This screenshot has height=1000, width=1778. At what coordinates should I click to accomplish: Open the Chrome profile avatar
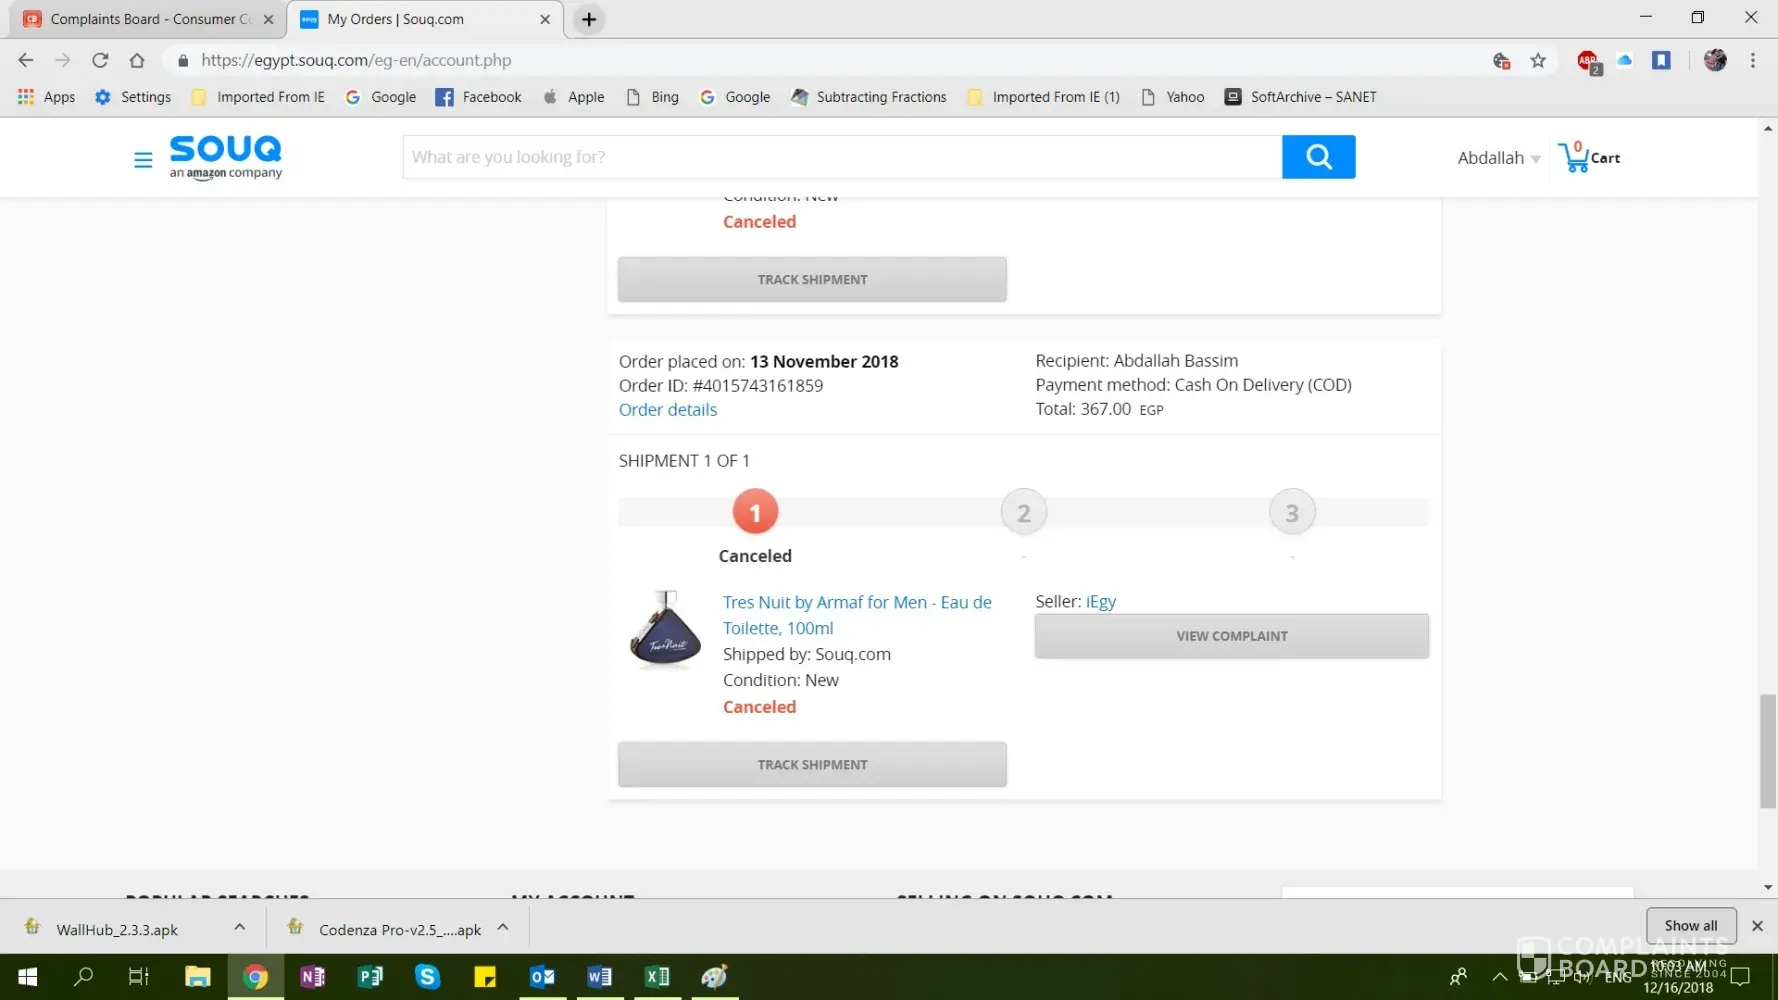1715,61
